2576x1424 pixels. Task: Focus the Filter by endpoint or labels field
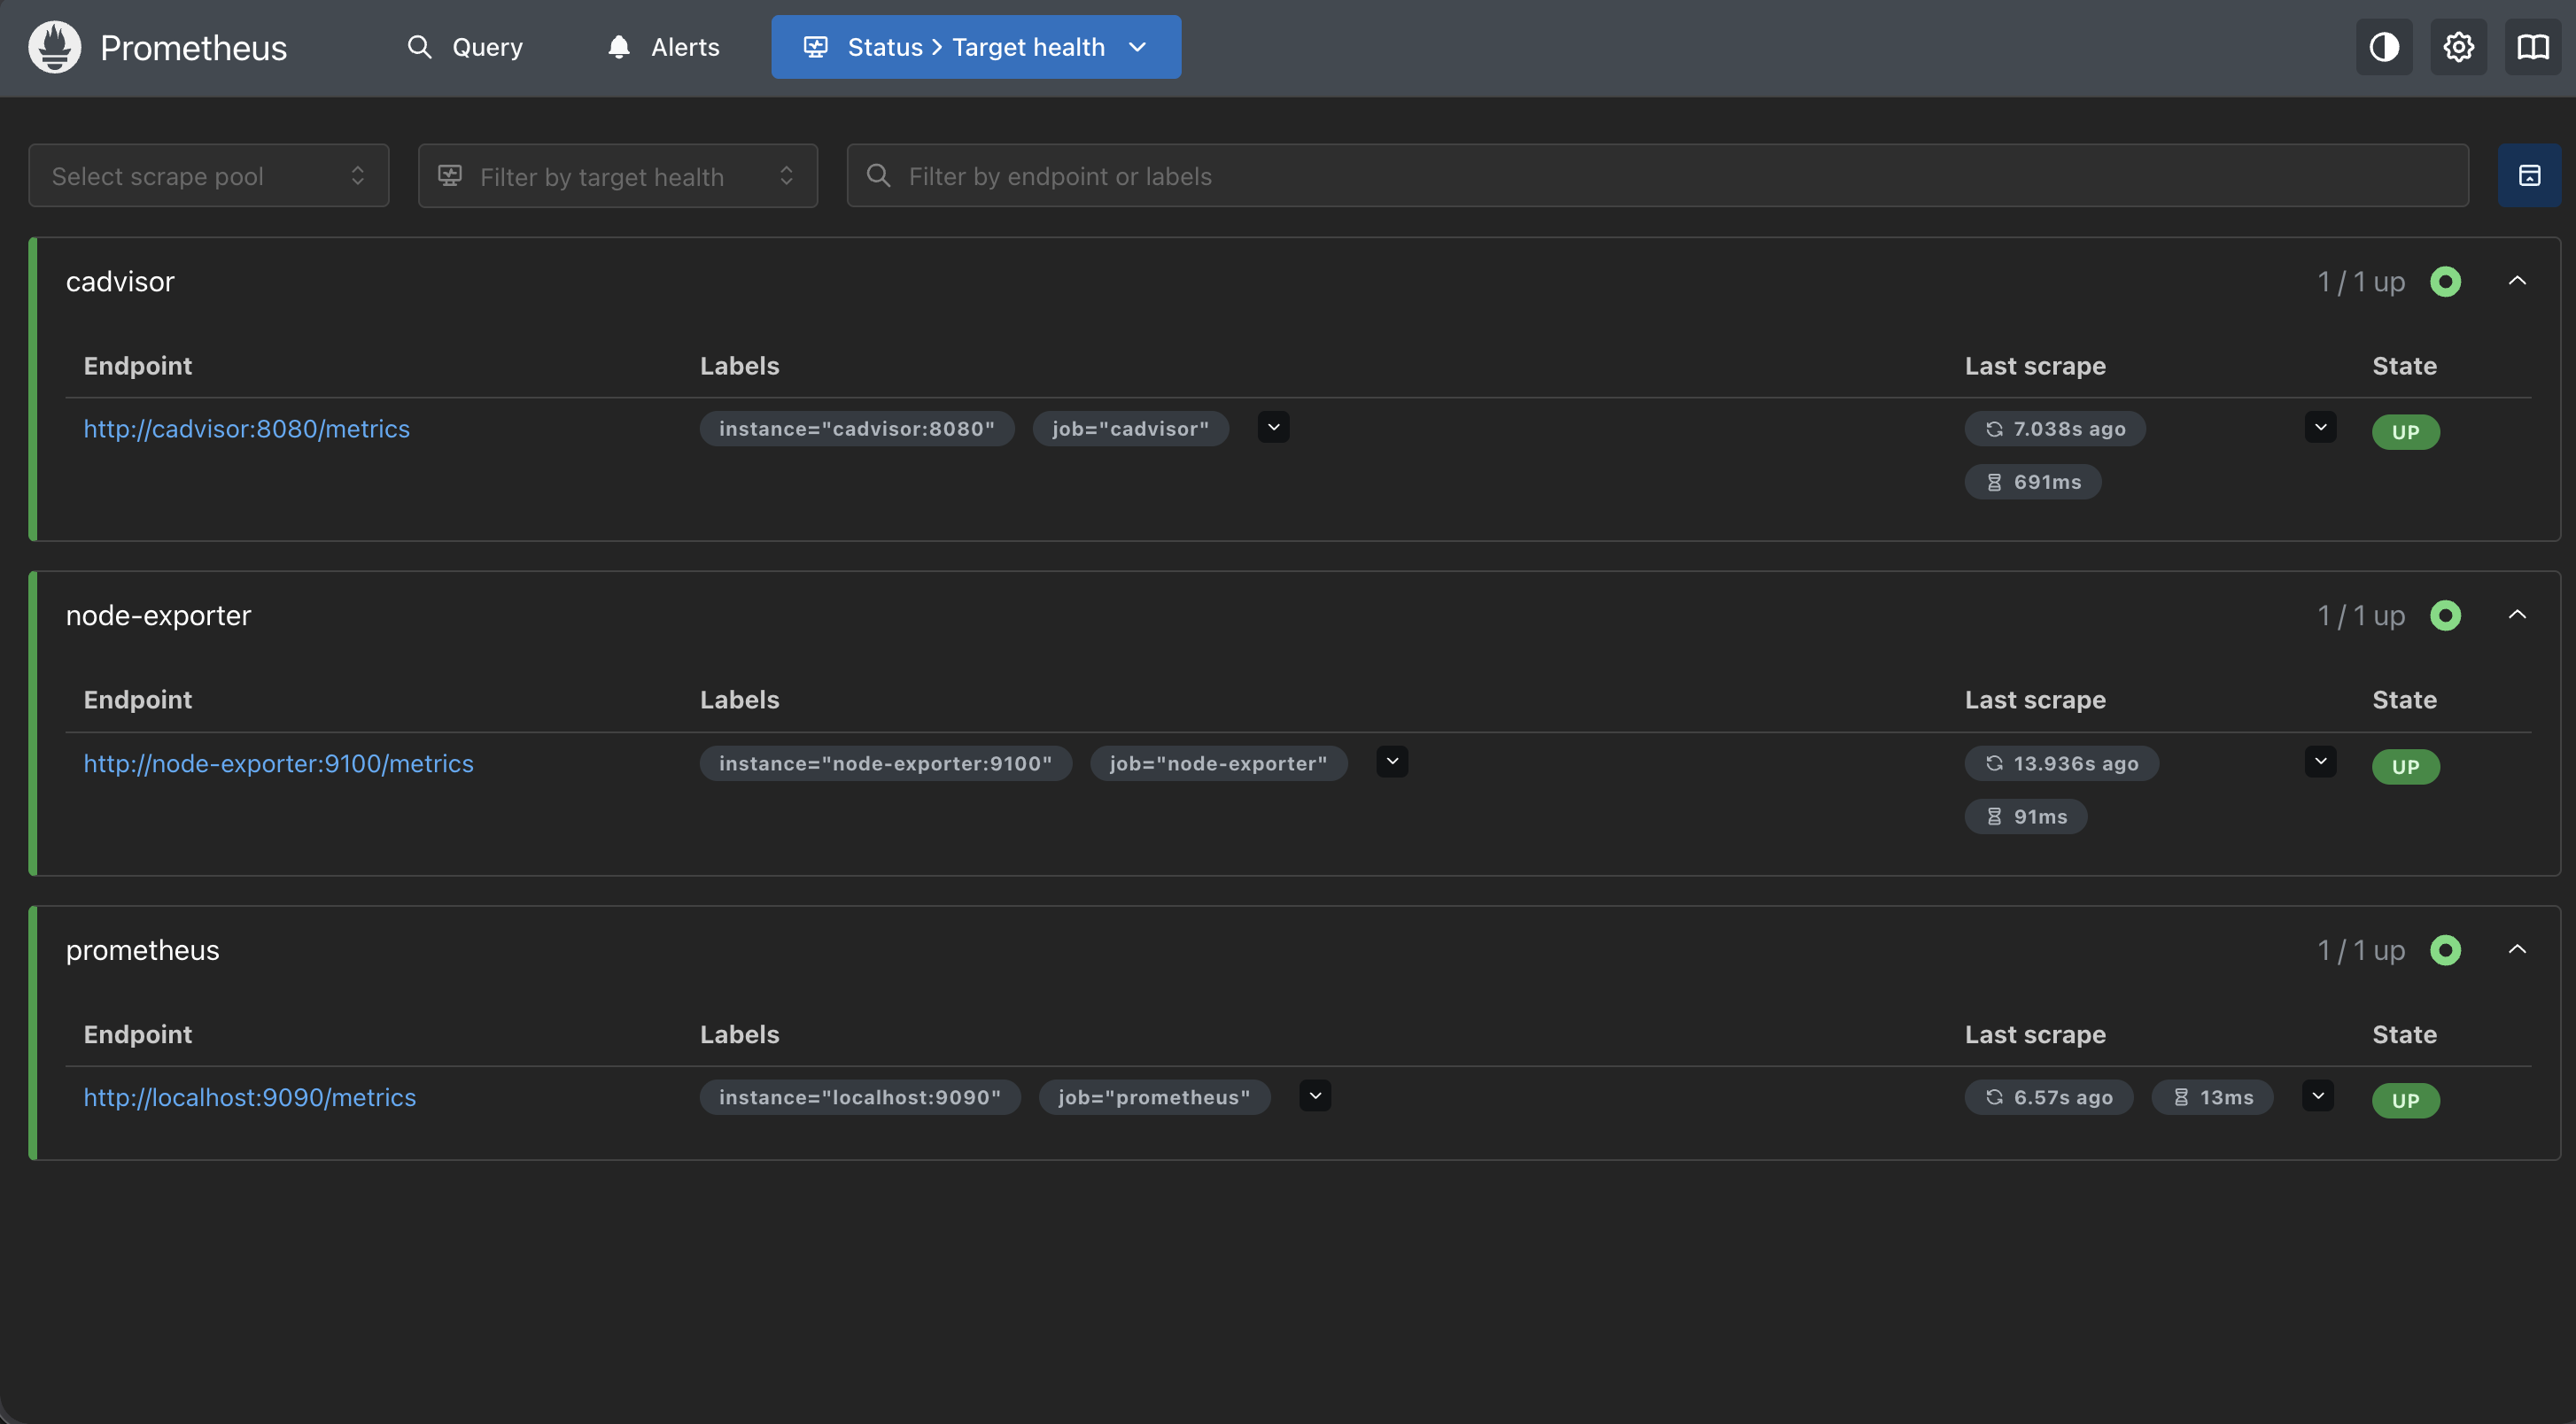[1658, 176]
